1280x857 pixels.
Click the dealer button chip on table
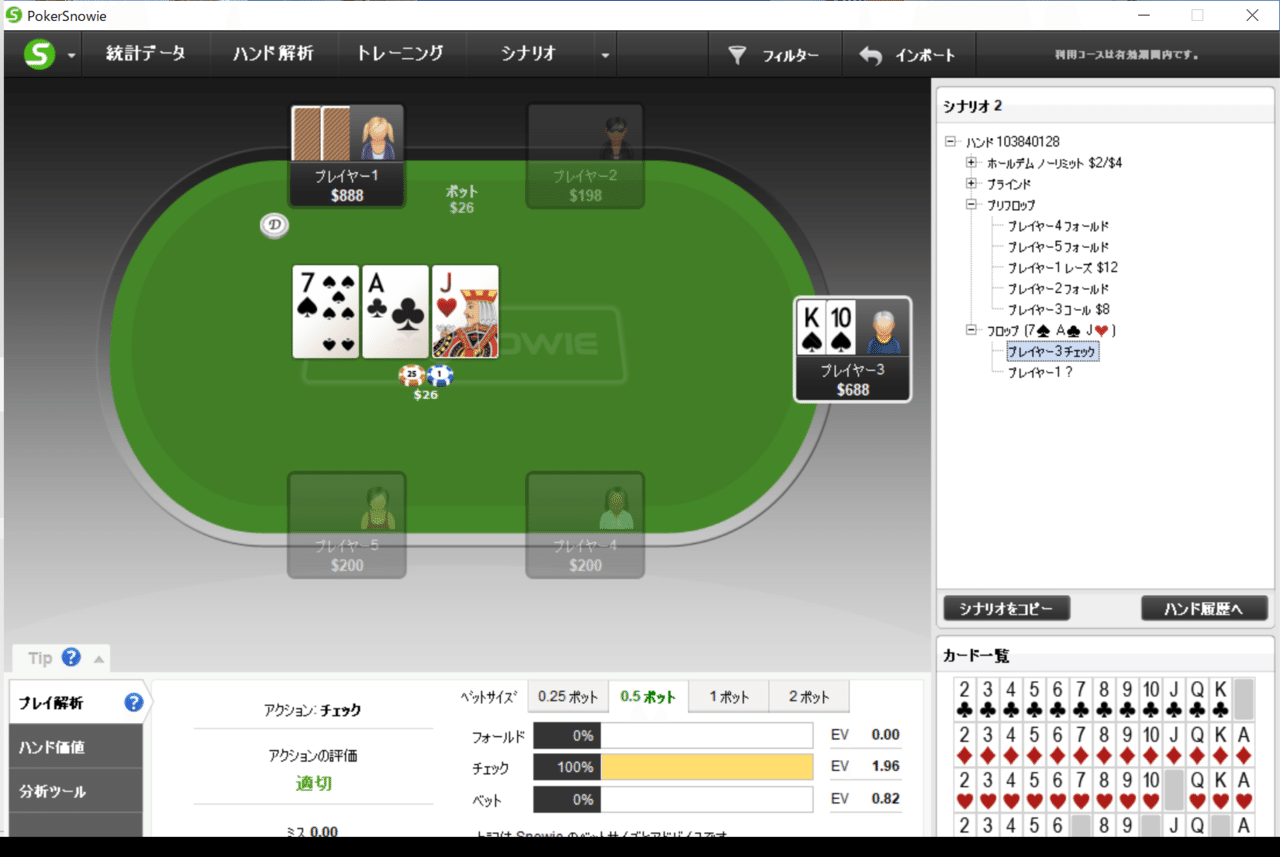click(x=274, y=226)
